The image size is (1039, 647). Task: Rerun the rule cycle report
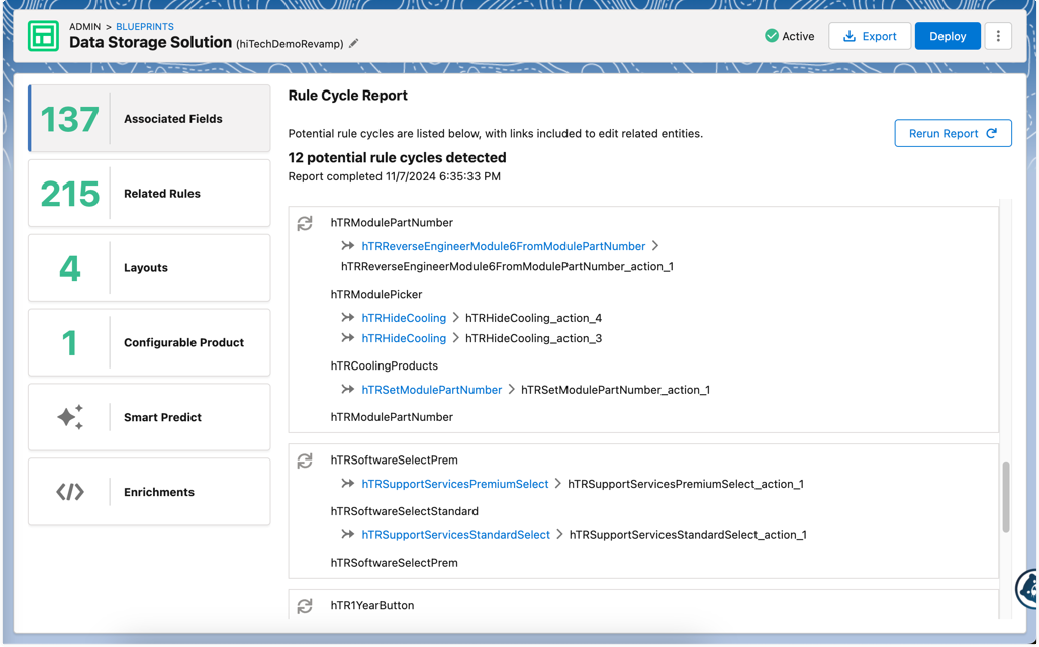pyautogui.click(x=953, y=133)
